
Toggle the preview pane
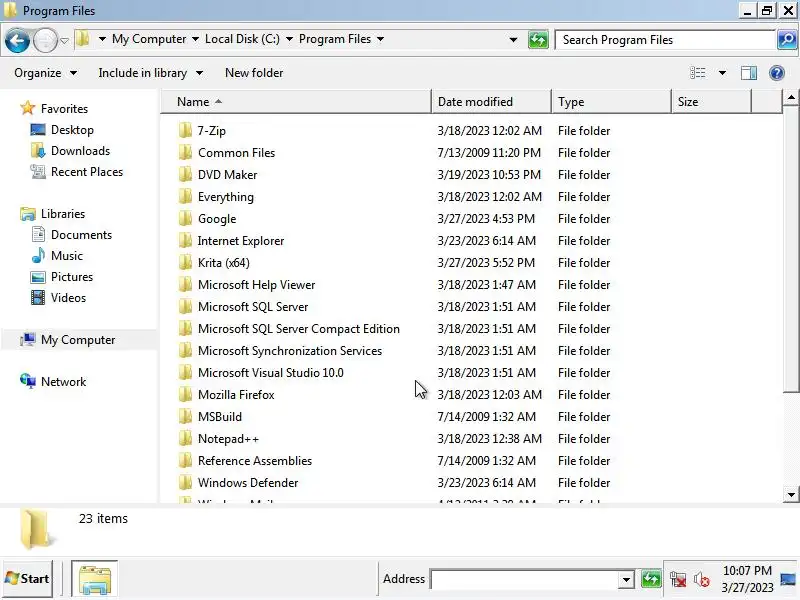pos(748,73)
